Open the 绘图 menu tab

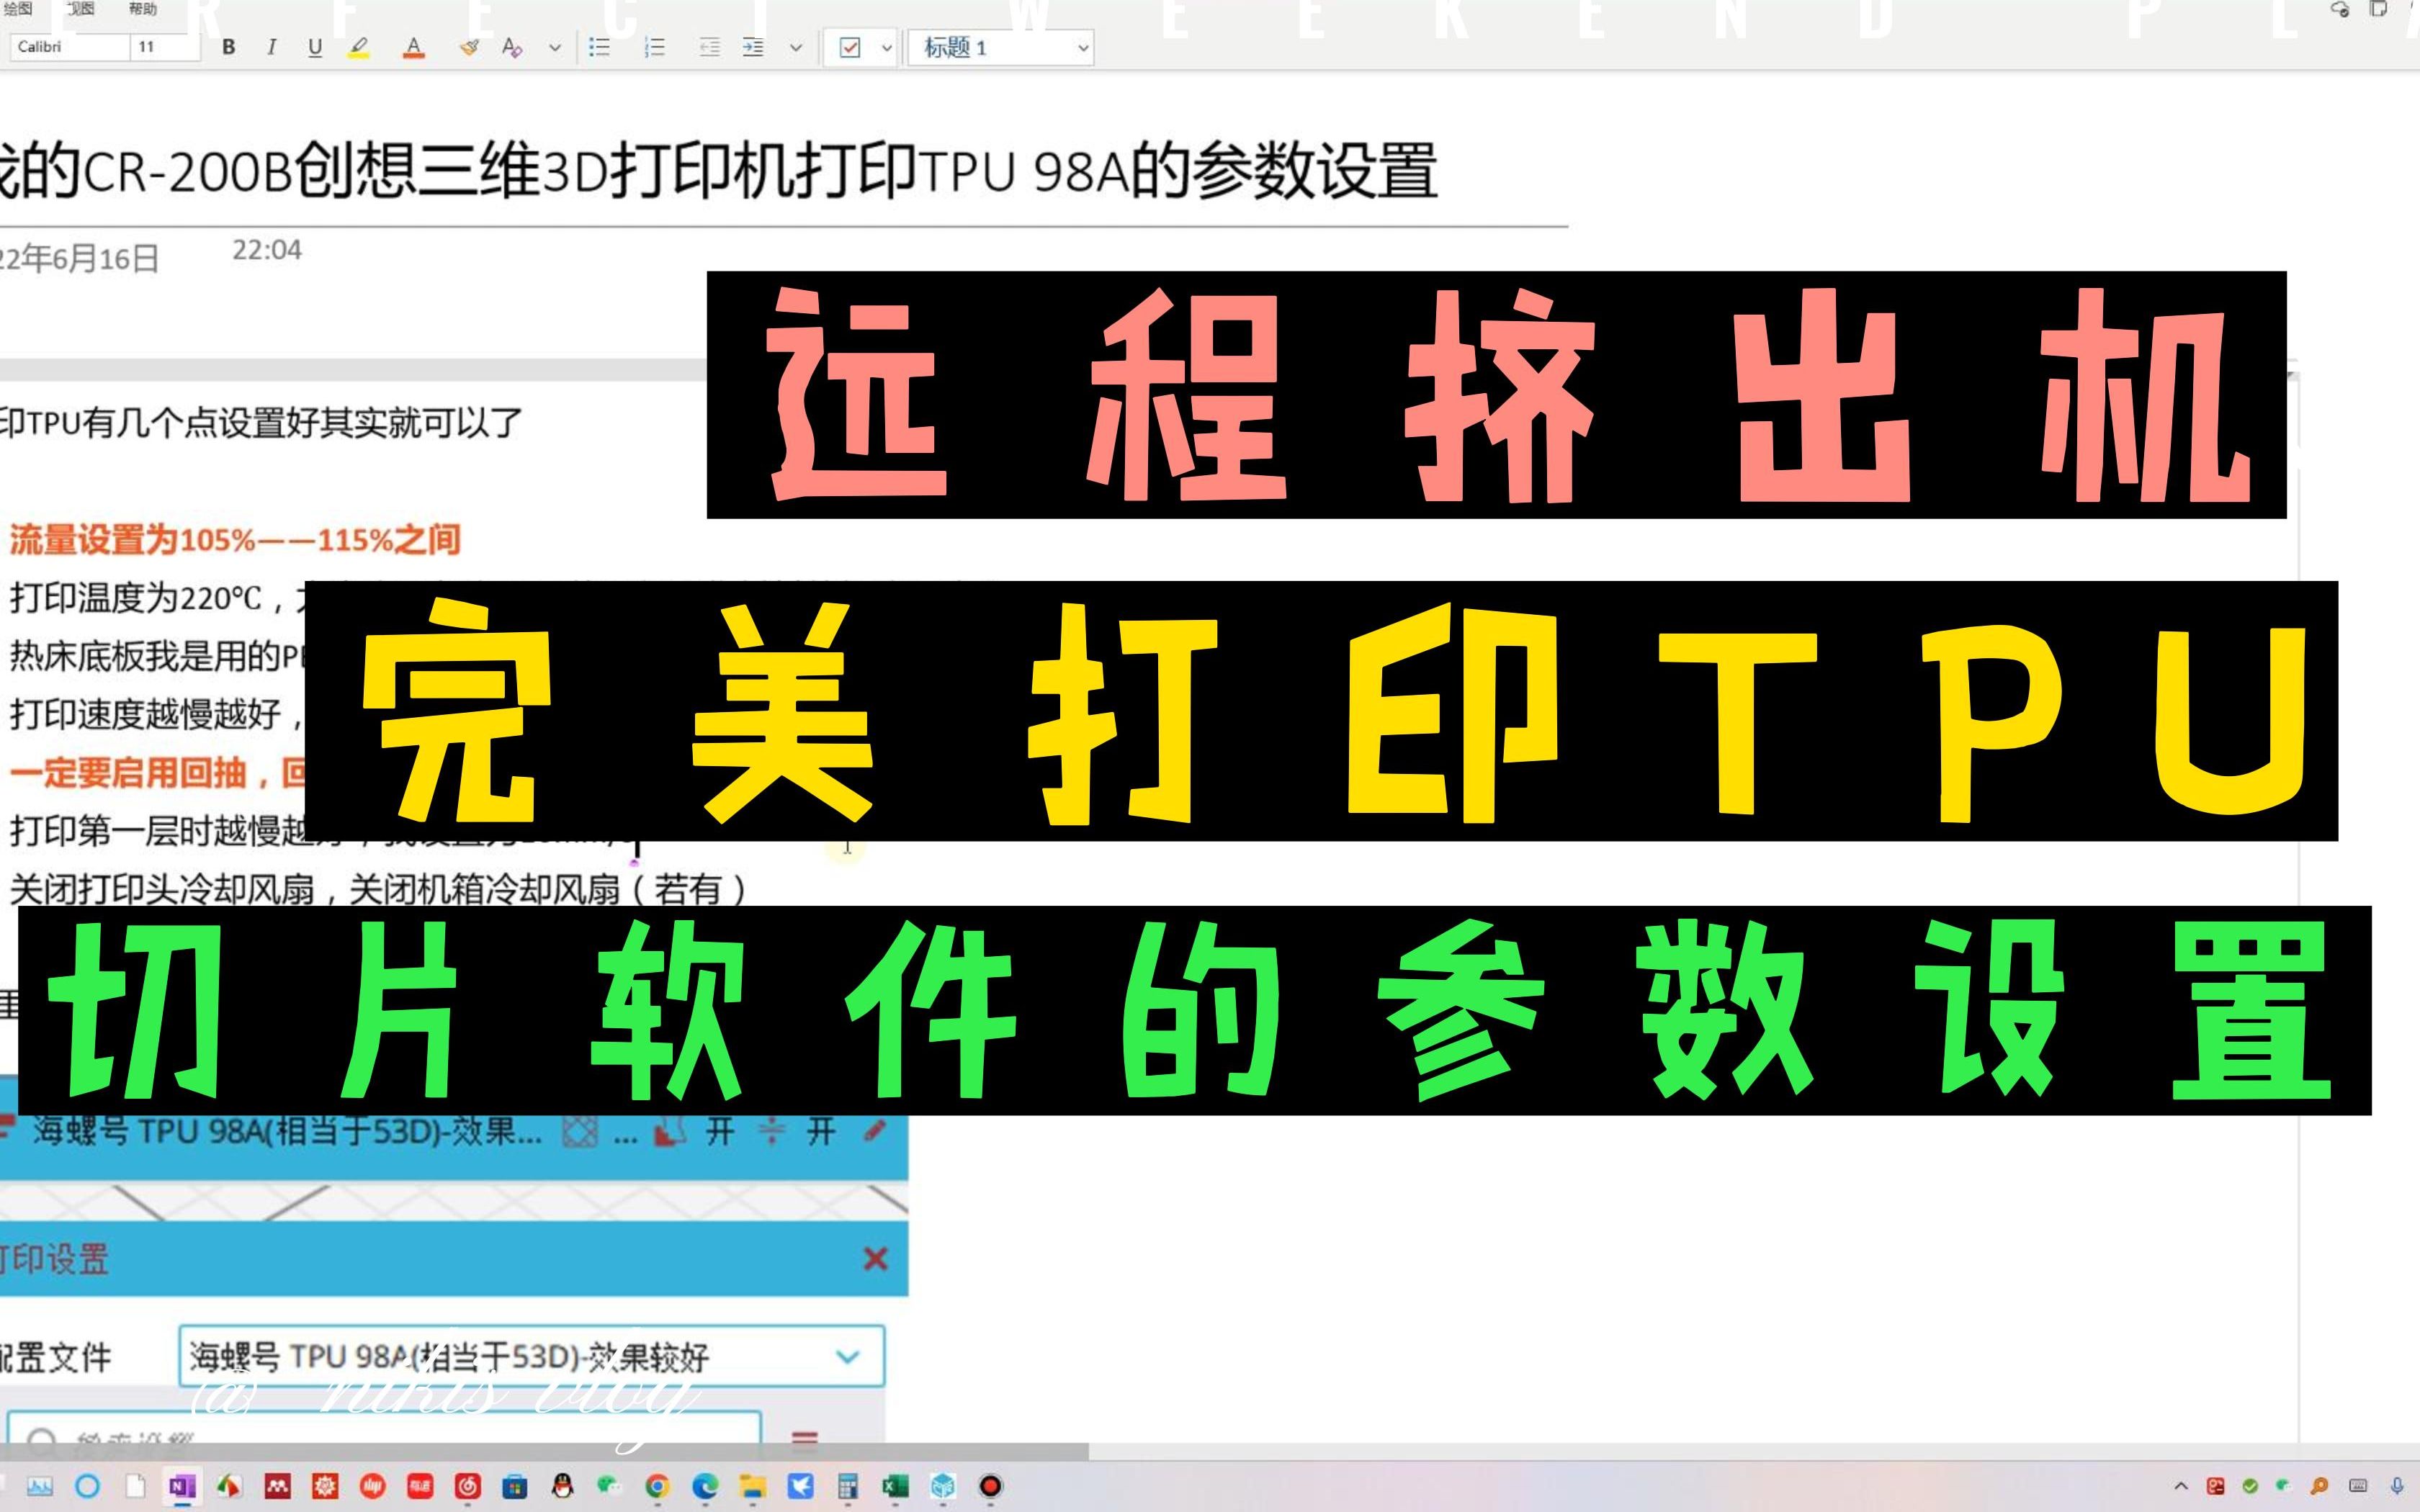pos(18,9)
